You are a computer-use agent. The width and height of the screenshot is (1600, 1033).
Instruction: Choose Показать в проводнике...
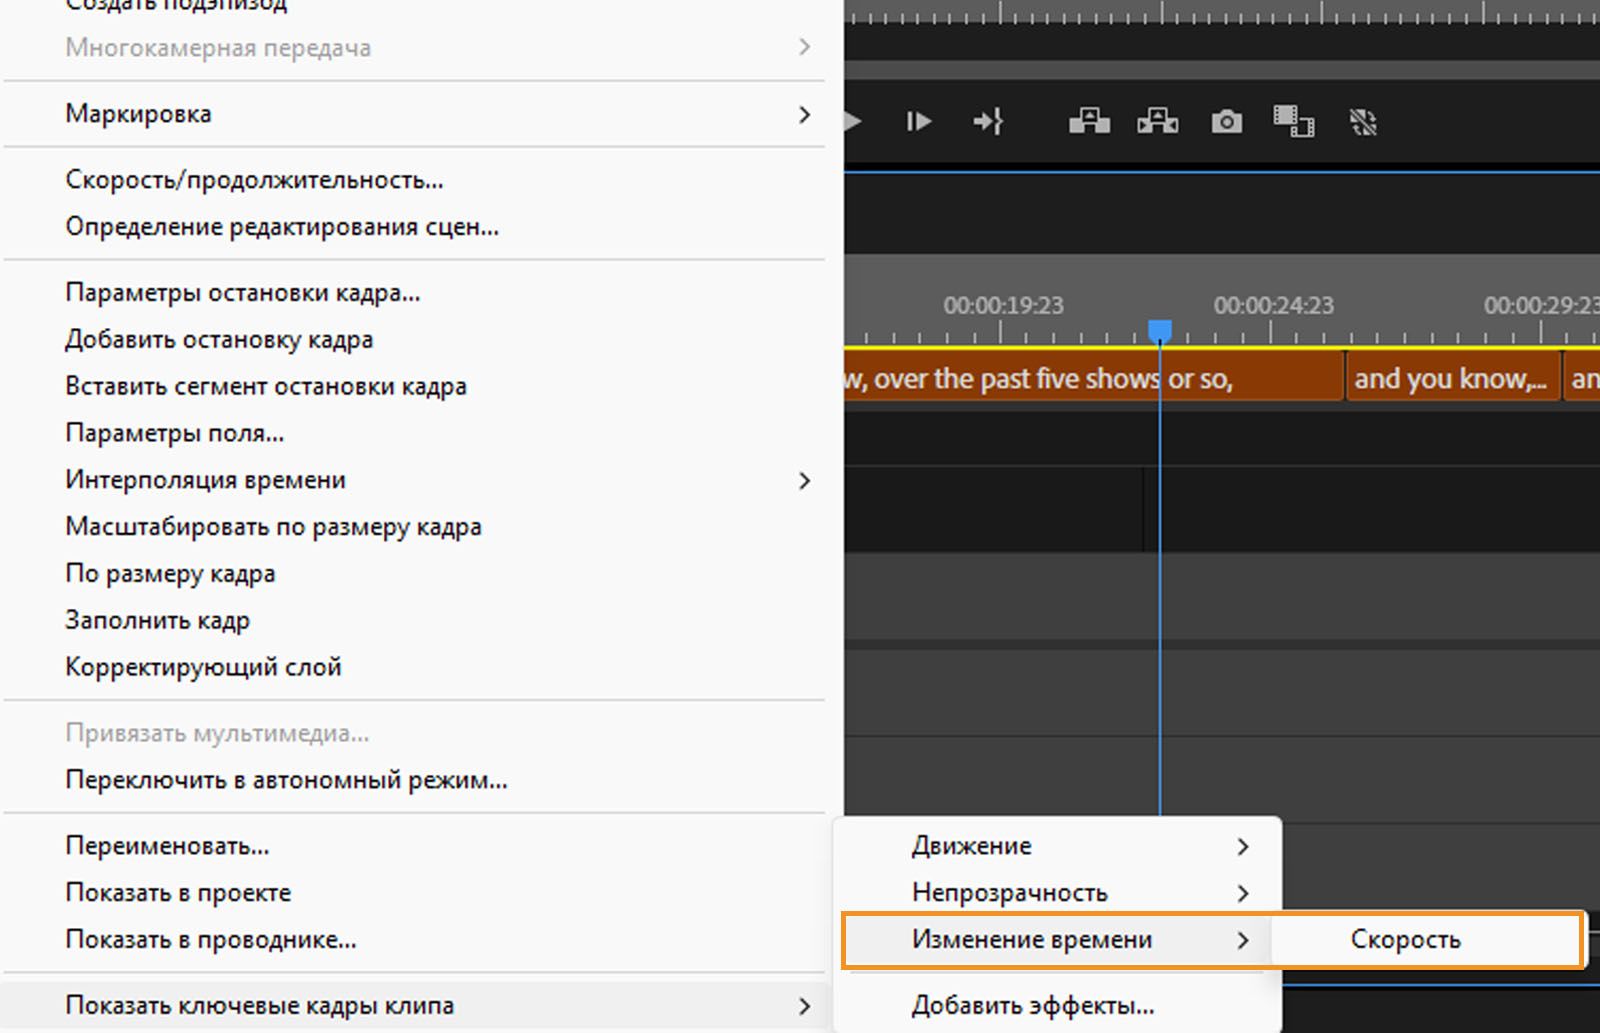(x=414, y=940)
